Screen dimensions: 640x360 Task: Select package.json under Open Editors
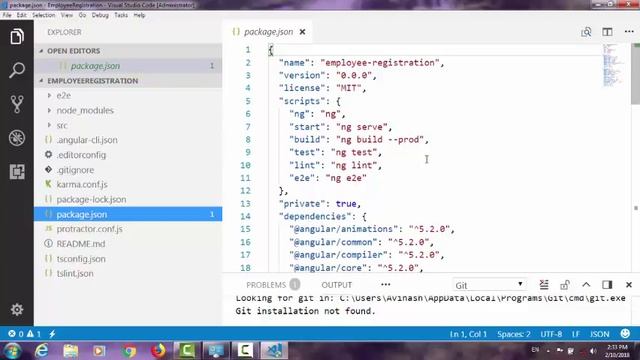[x=128, y=66]
